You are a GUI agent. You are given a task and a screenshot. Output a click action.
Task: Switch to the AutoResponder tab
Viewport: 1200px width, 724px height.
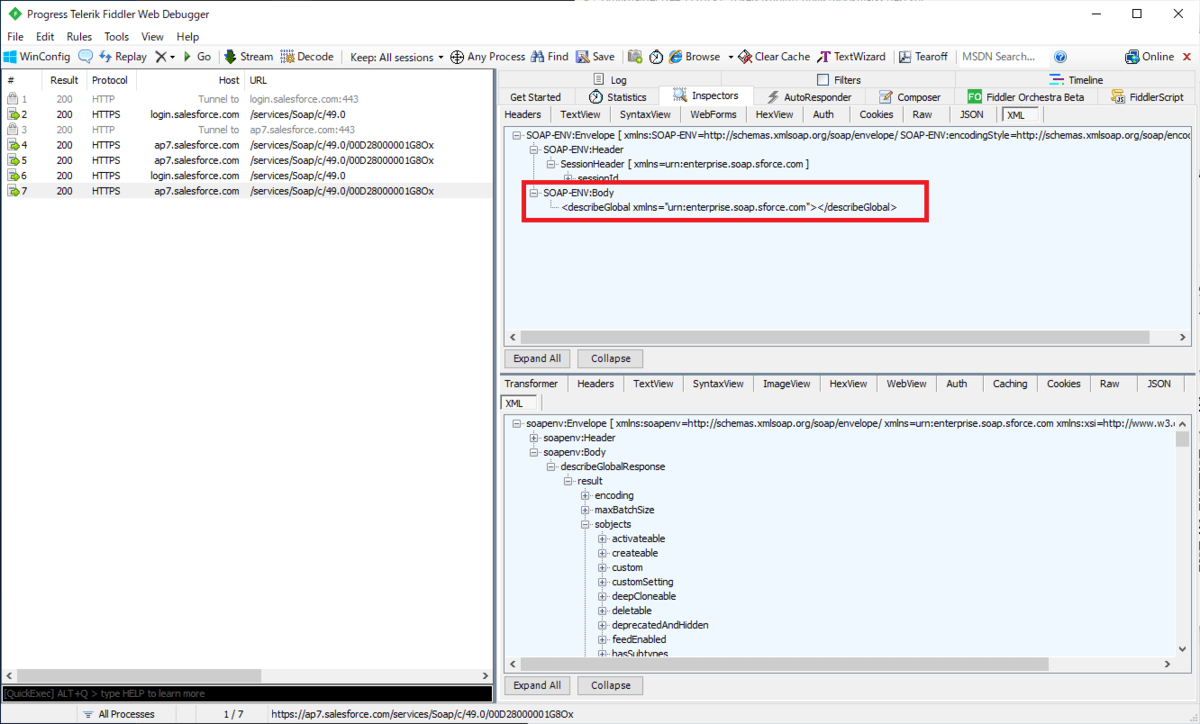tap(809, 97)
